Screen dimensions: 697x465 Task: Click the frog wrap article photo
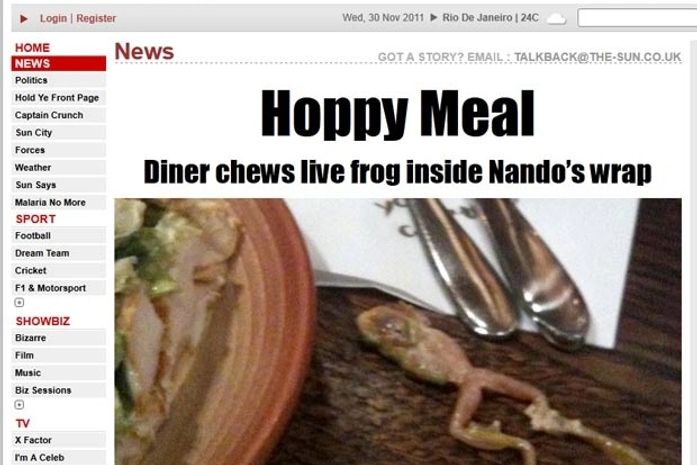coord(398,332)
